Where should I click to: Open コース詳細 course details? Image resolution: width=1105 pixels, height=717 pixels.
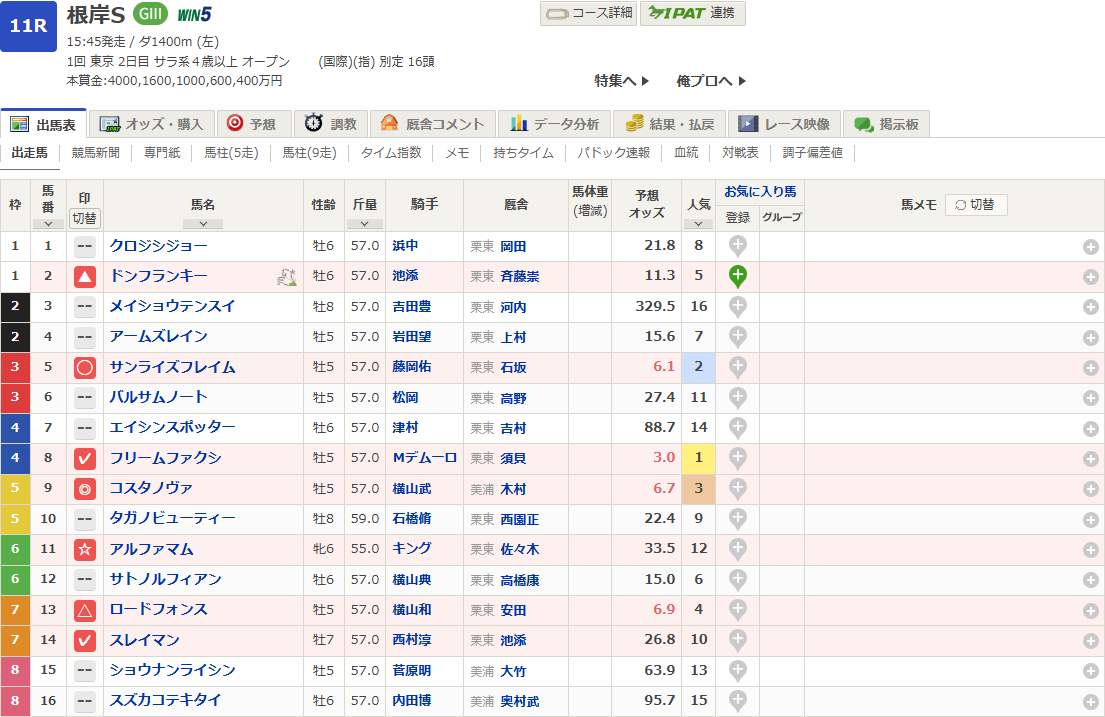click(x=588, y=13)
